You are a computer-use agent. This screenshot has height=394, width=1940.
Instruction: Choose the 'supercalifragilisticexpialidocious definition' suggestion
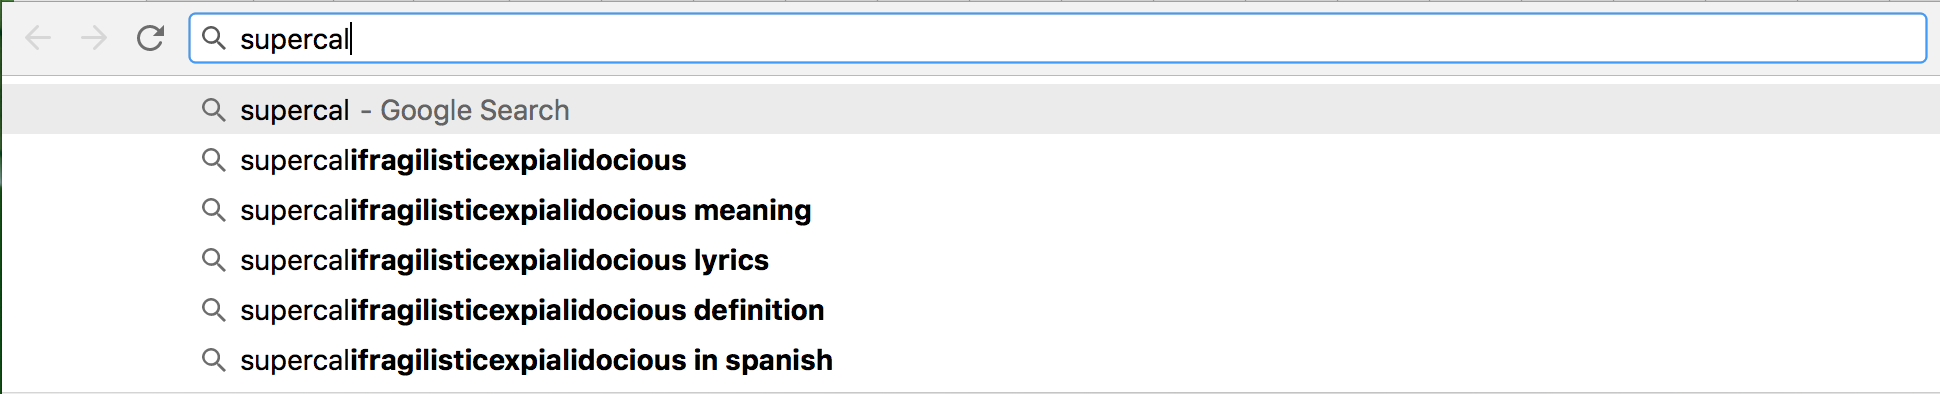pos(532,310)
